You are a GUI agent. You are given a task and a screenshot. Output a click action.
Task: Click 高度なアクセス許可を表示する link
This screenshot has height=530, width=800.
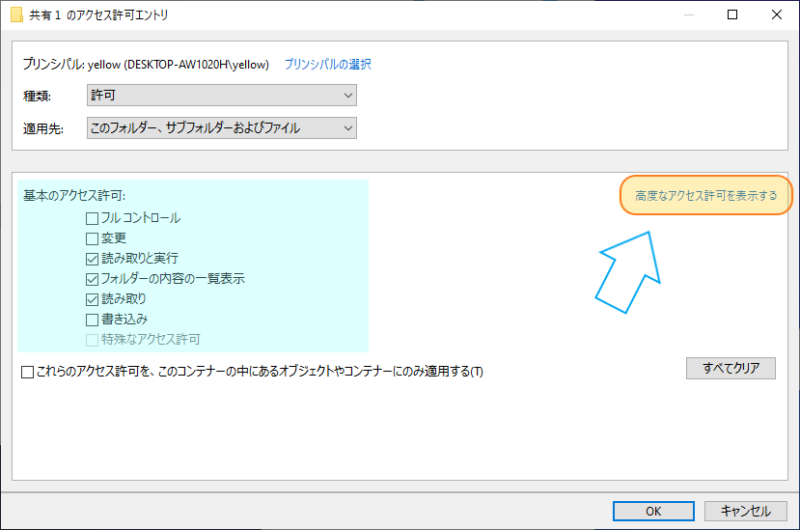point(706,196)
